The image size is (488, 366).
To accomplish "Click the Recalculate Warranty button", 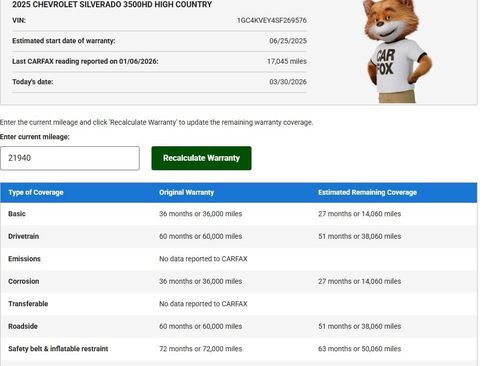I will (x=201, y=158).
